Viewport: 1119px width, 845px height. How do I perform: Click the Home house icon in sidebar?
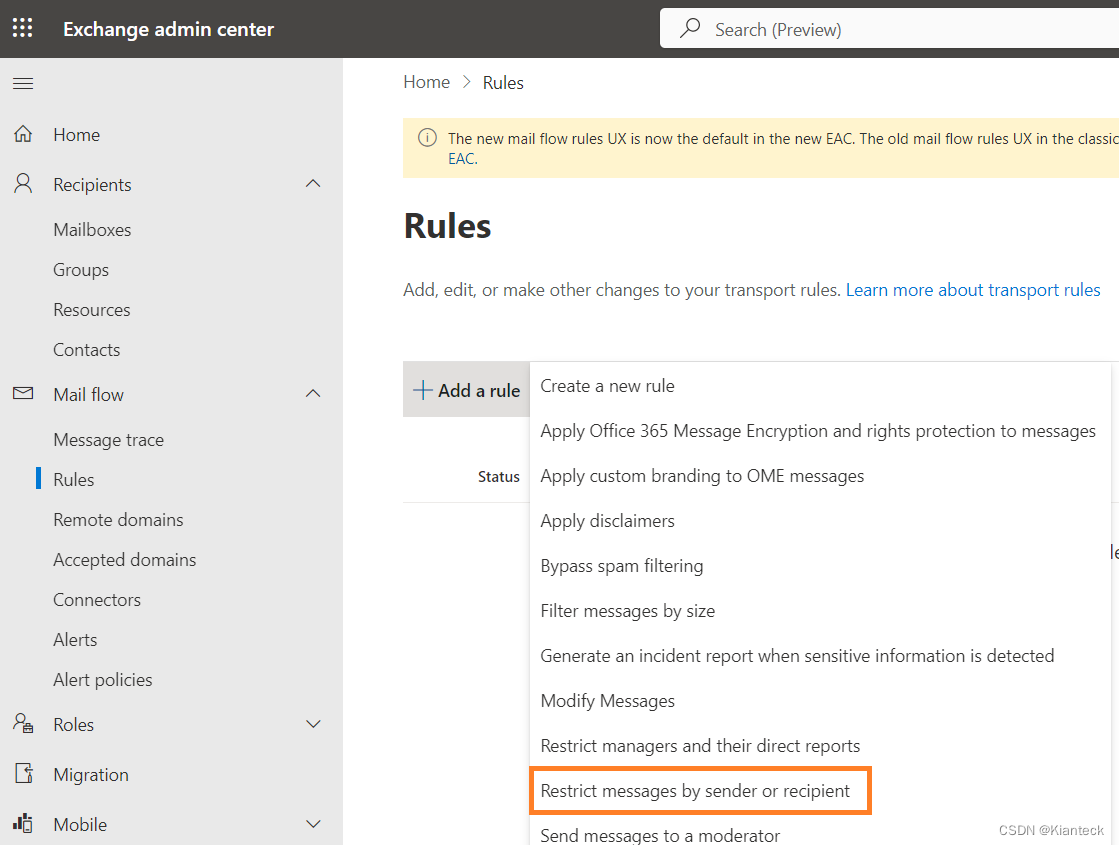23,134
